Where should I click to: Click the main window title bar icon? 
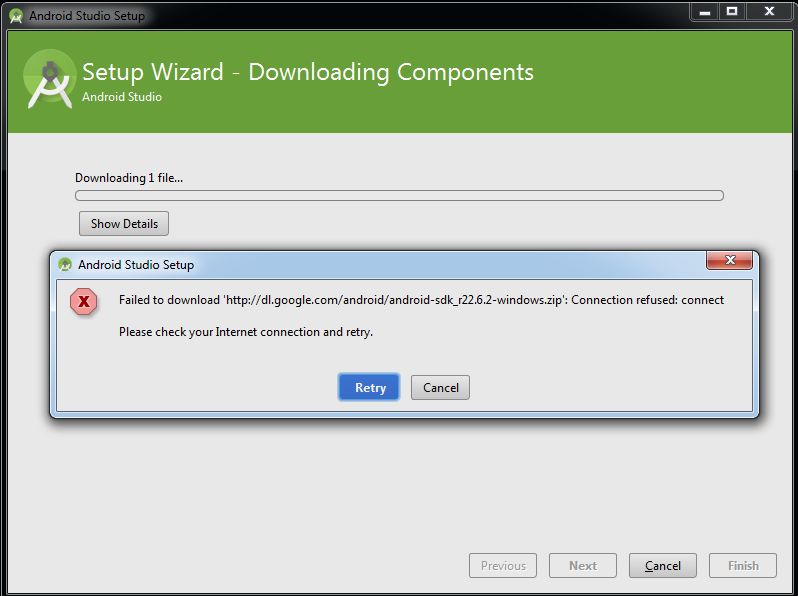pyautogui.click(x=16, y=15)
